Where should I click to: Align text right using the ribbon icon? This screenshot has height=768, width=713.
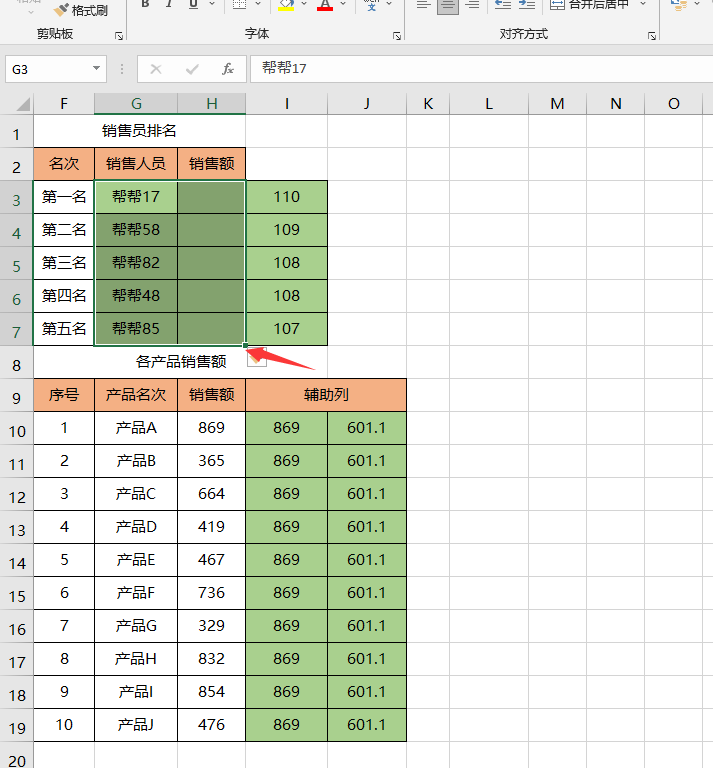(473, 5)
